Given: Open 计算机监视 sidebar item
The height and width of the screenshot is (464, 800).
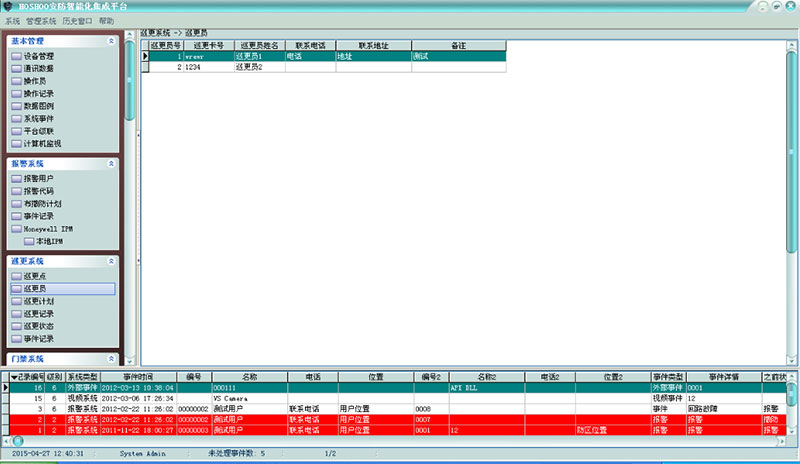Looking at the screenshot, I should [x=42, y=143].
